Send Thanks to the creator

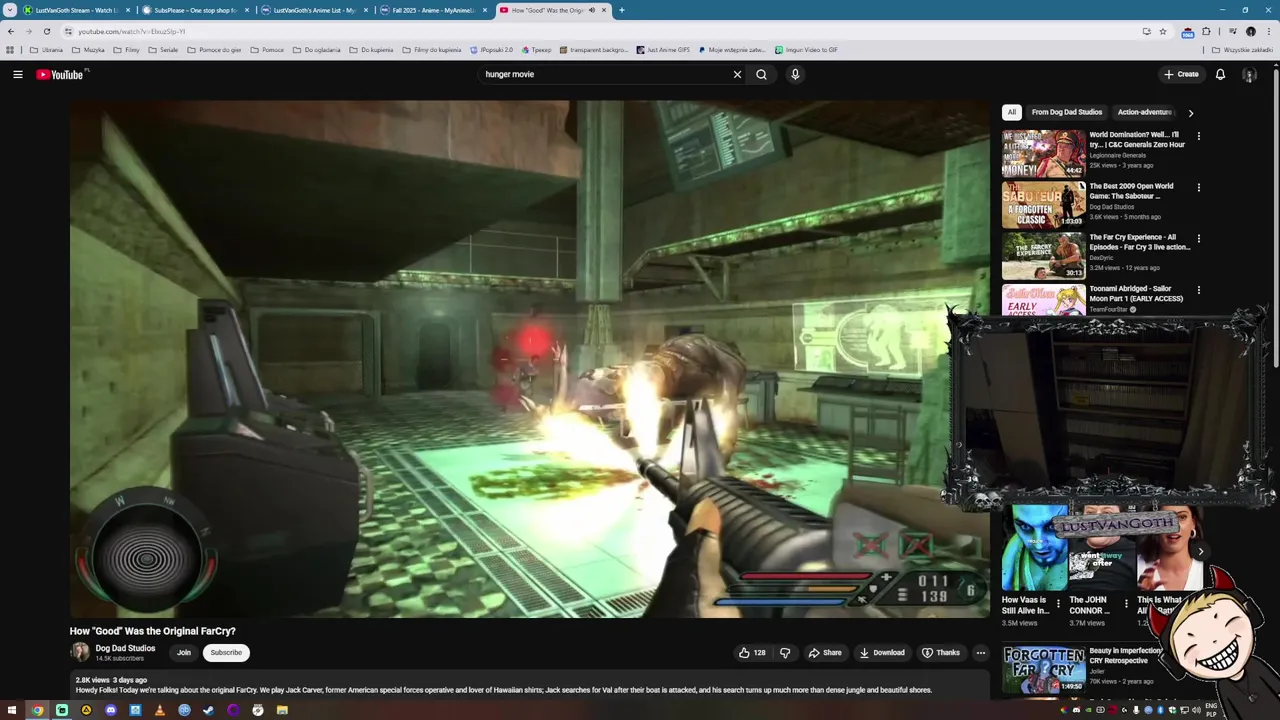coord(941,652)
